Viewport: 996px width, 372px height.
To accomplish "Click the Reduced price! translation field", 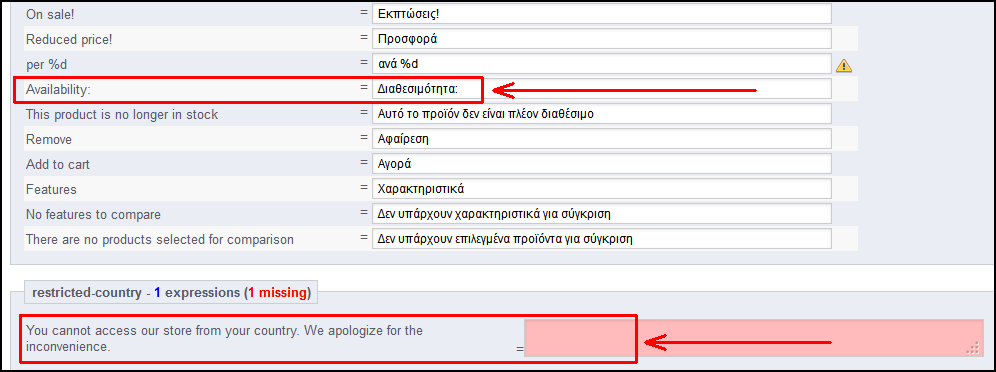I will [x=602, y=39].
